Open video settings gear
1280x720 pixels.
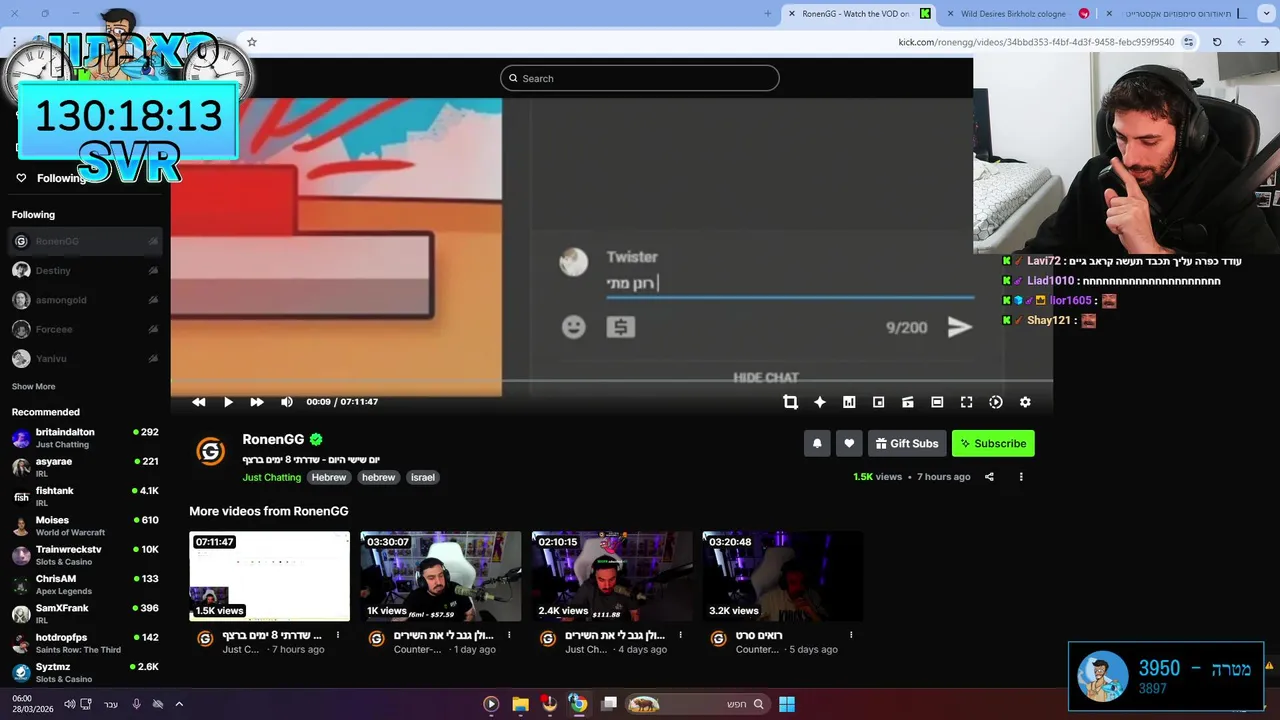point(1025,402)
